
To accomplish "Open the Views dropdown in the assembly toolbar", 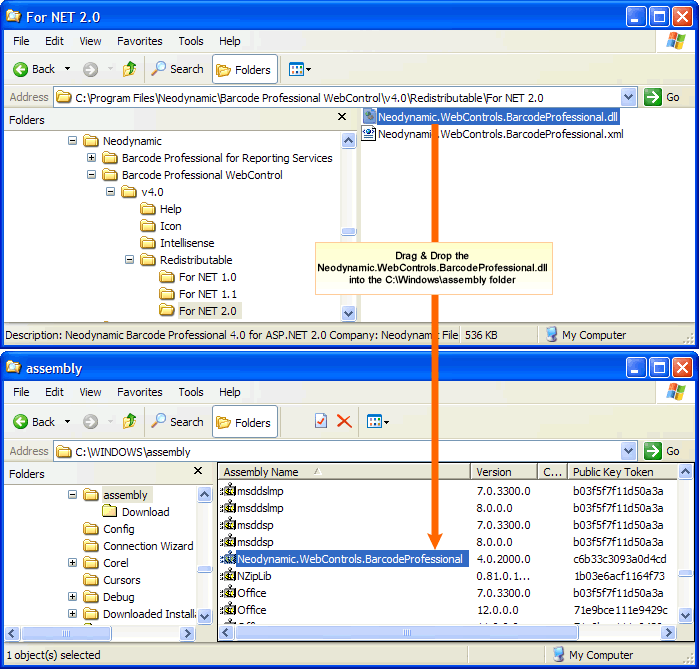I will pos(377,422).
